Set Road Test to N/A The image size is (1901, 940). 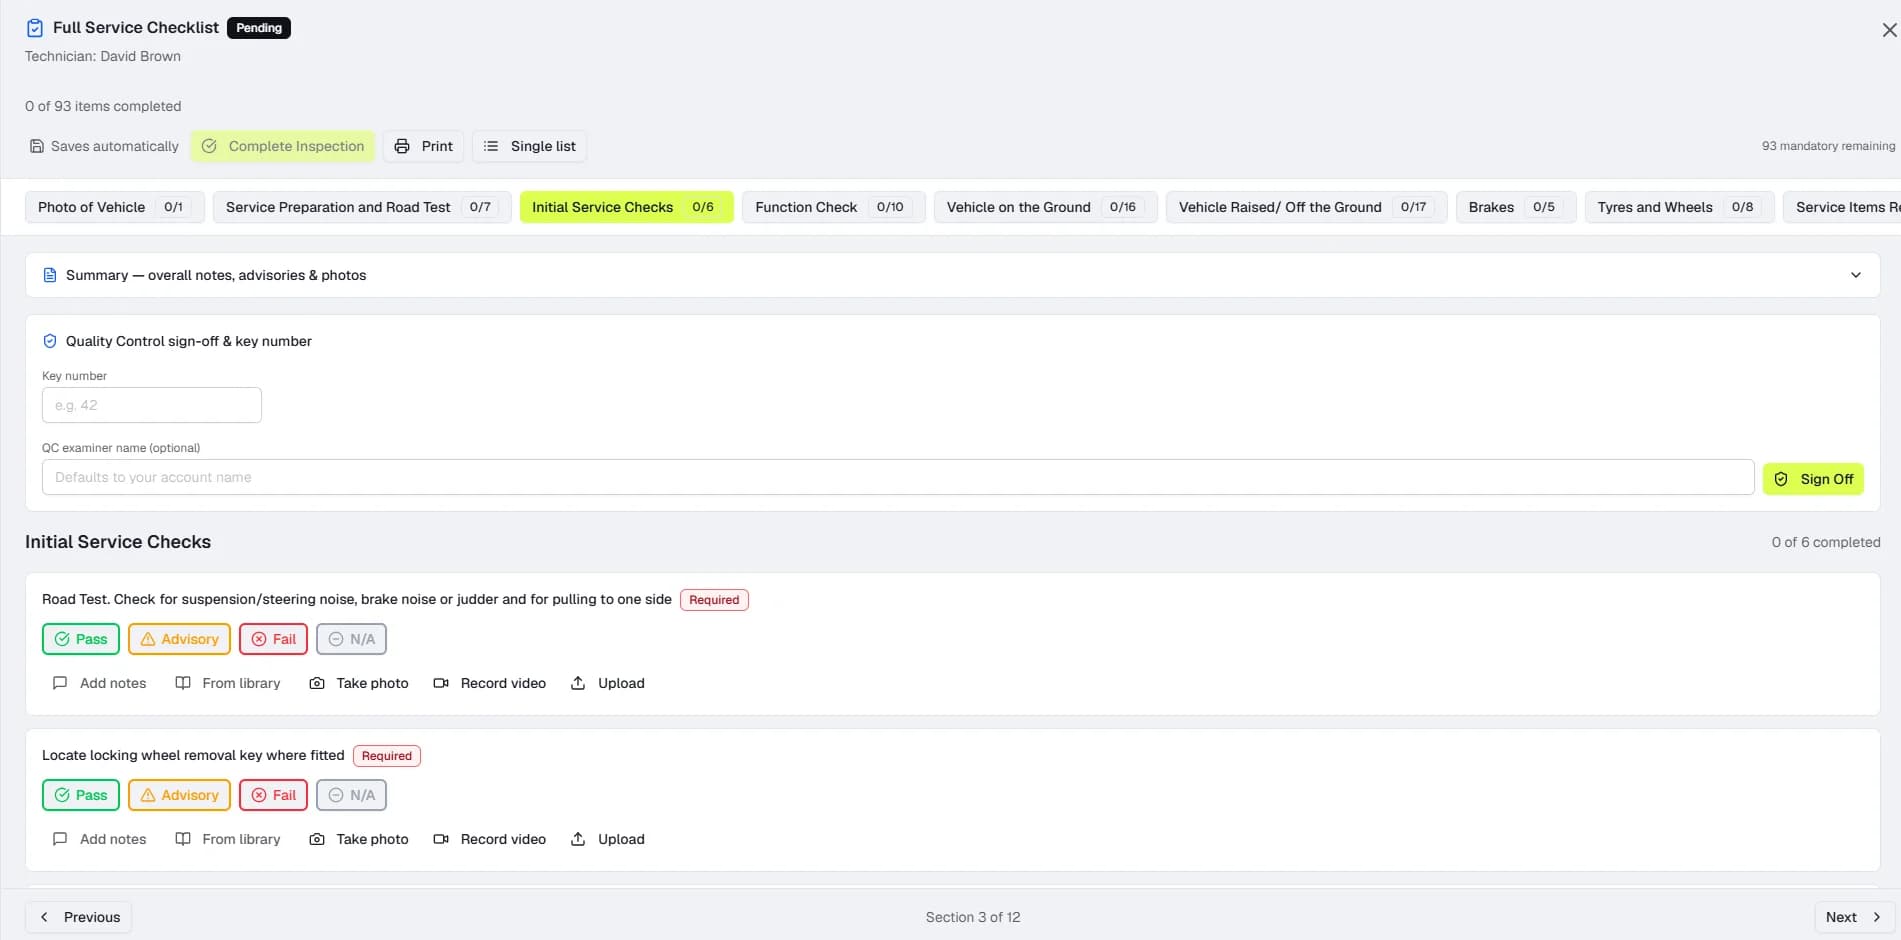(x=351, y=639)
